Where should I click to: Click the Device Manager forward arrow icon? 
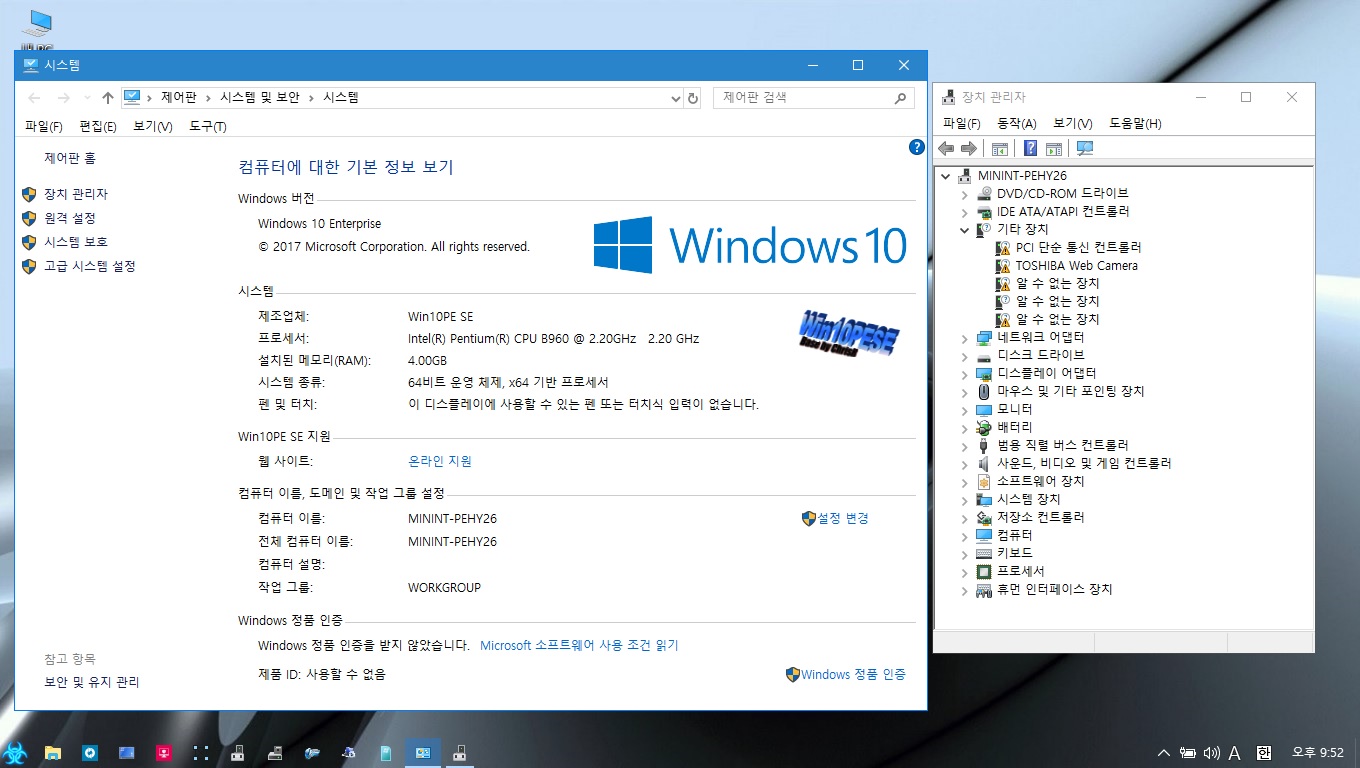(x=968, y=149)
